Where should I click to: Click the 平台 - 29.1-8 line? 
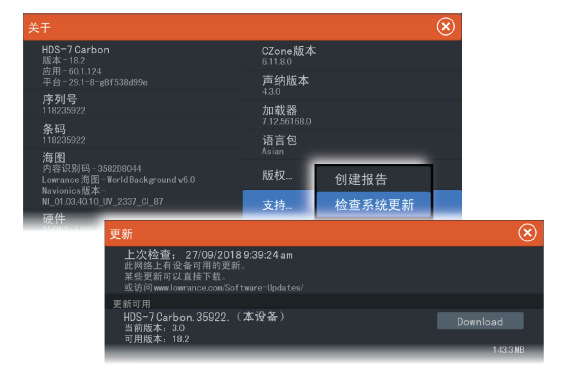pyautogui.click(x=95, y=82)
